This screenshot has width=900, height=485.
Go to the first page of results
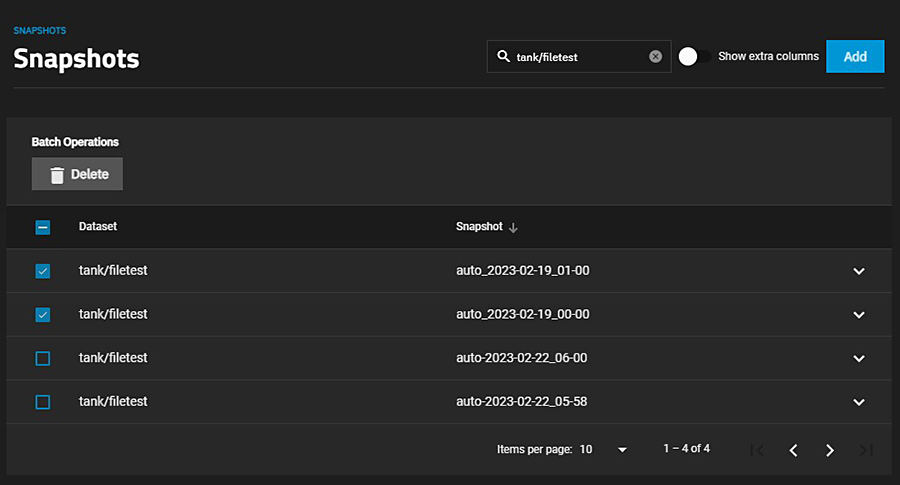click(757, 450)
